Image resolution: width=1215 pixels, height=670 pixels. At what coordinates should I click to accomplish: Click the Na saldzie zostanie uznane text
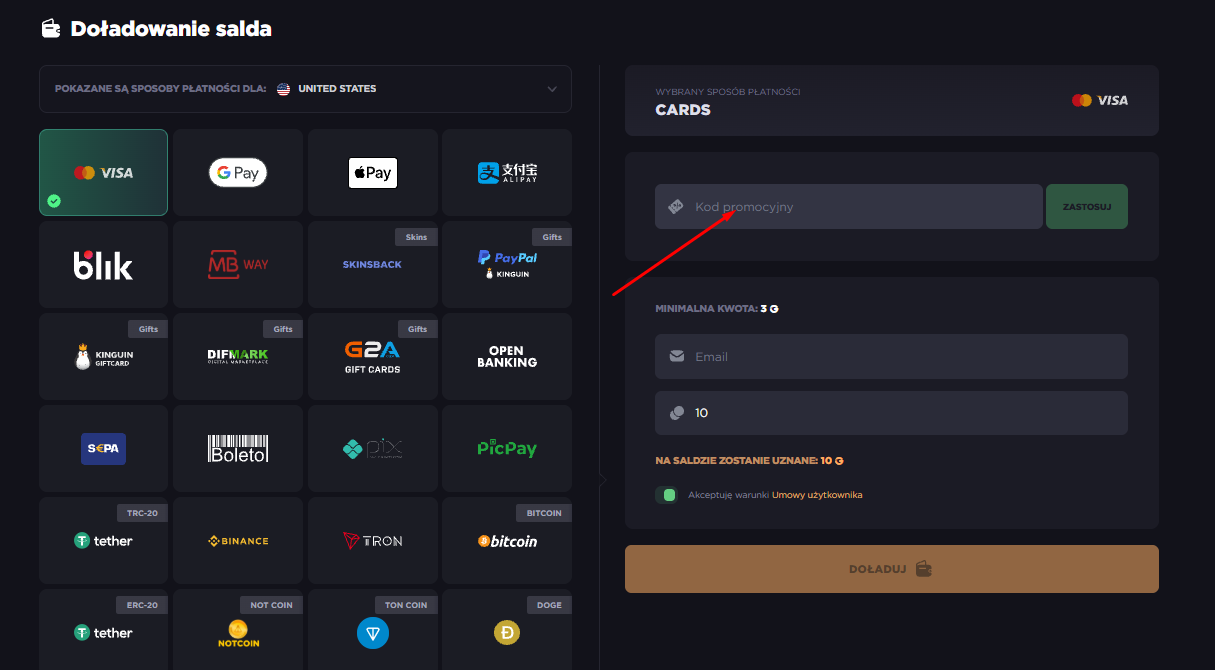tap(750, 461)
